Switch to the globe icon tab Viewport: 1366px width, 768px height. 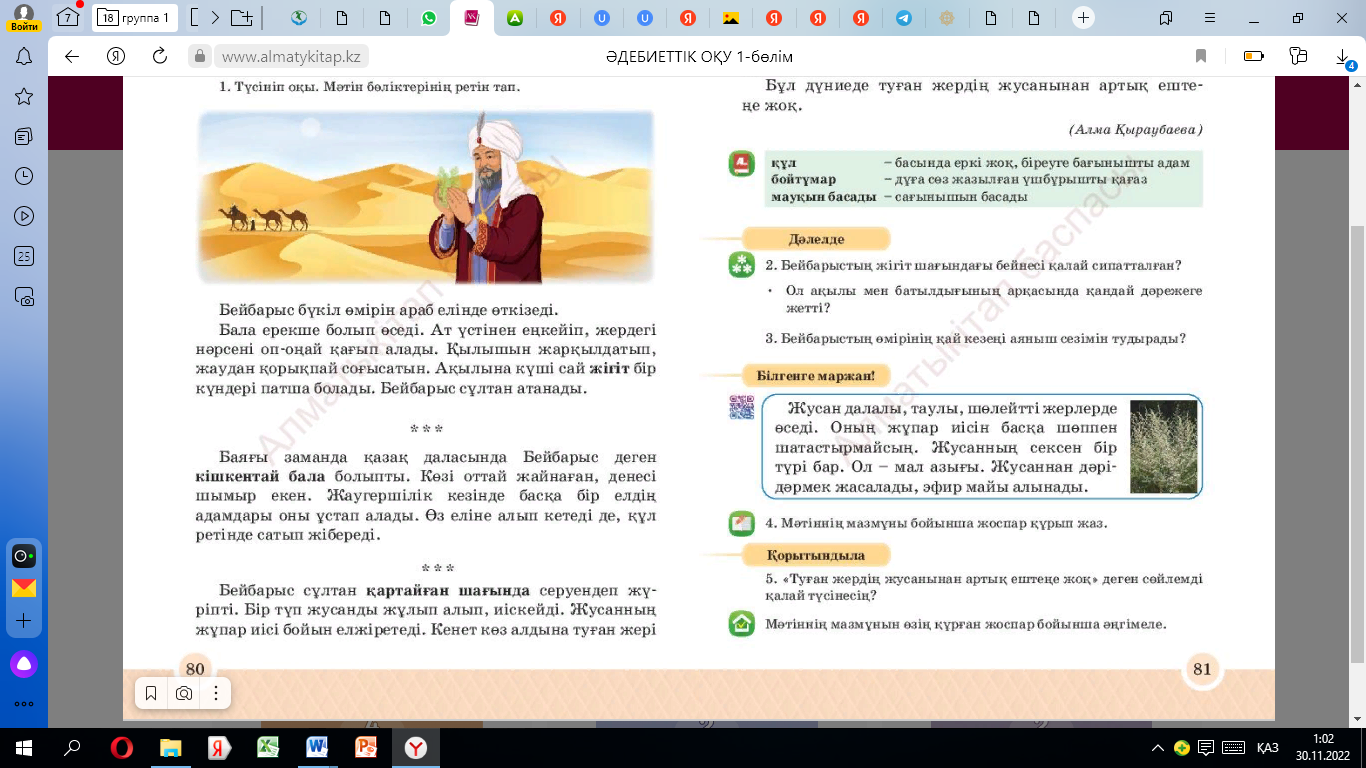tap(299, 17)
